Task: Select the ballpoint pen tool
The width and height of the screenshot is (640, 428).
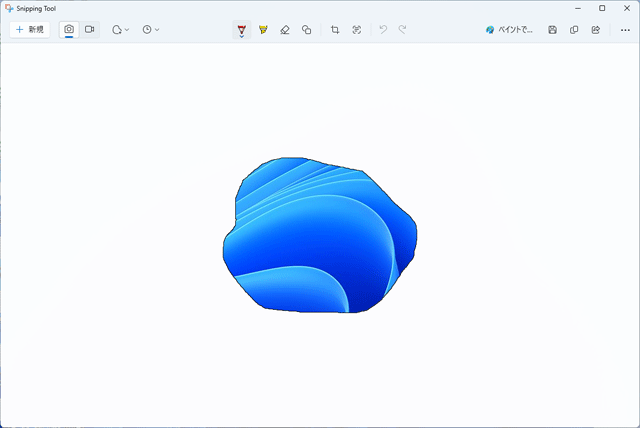Action: pos(241,28)
